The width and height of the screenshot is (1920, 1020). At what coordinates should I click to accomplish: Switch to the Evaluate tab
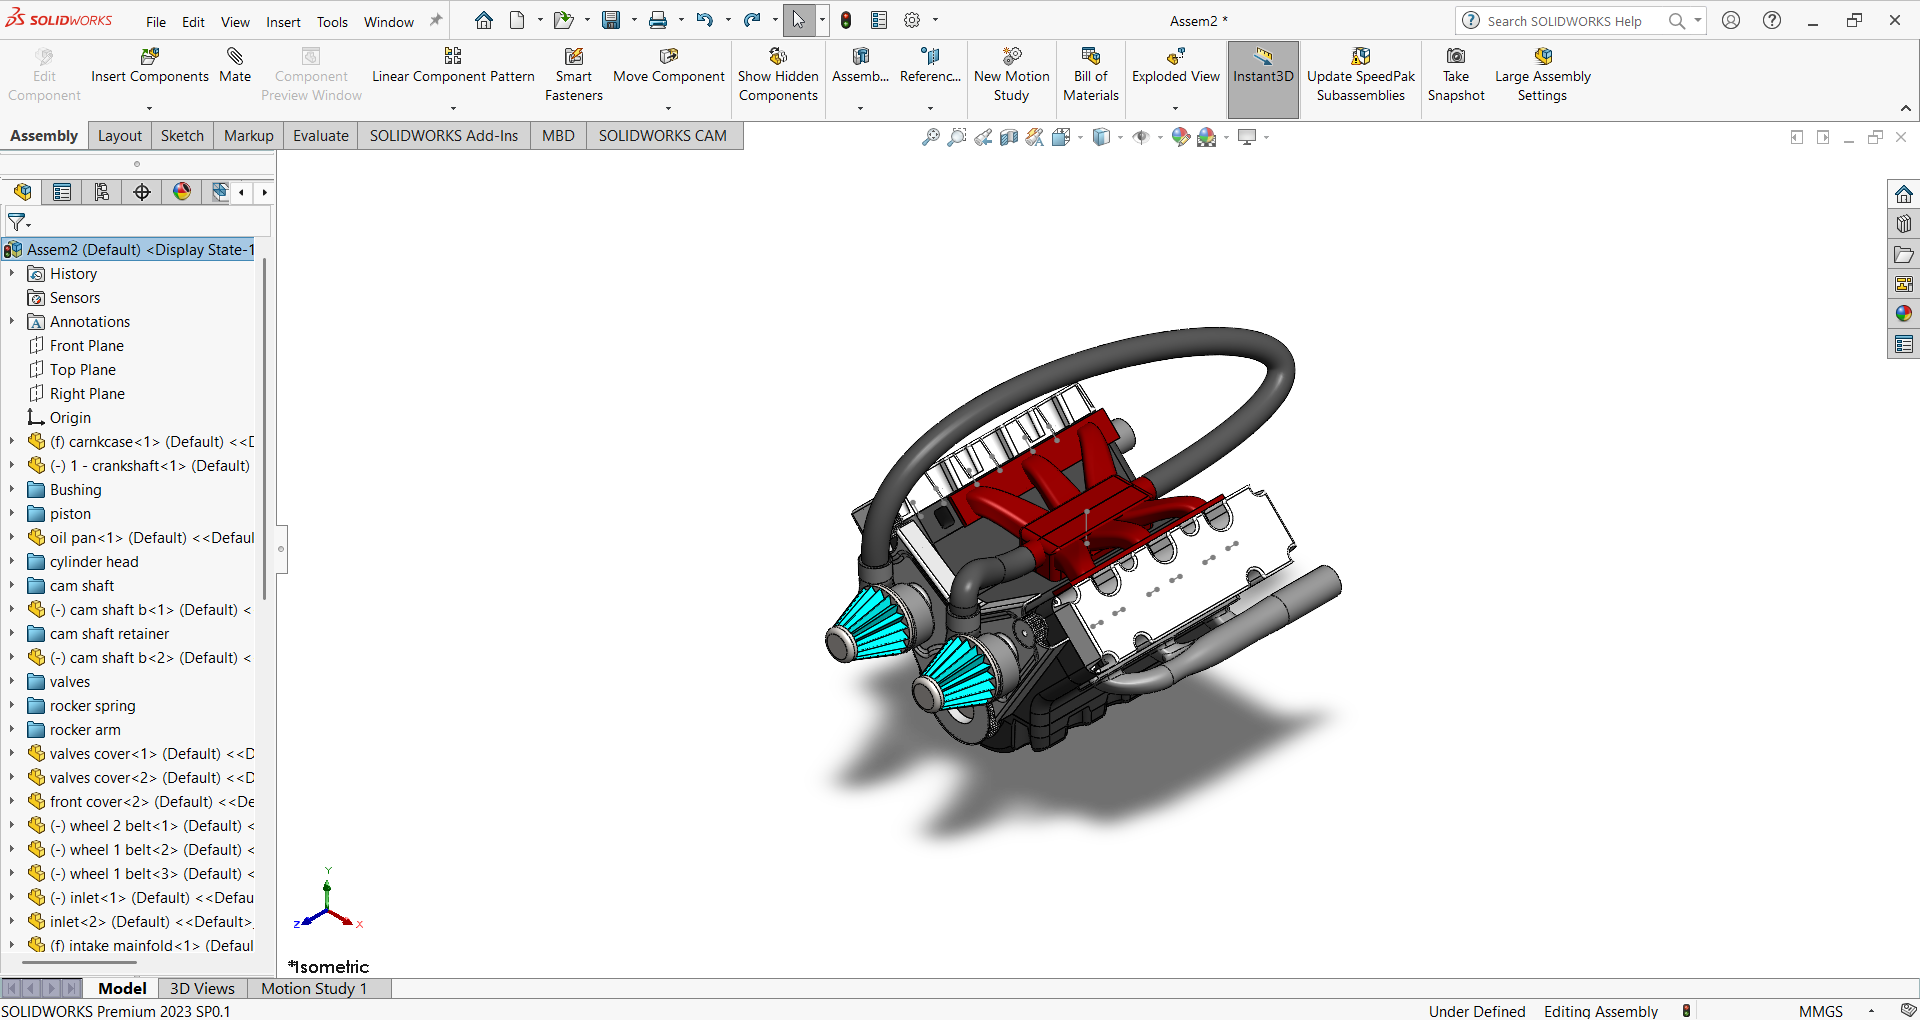[320, 136]
